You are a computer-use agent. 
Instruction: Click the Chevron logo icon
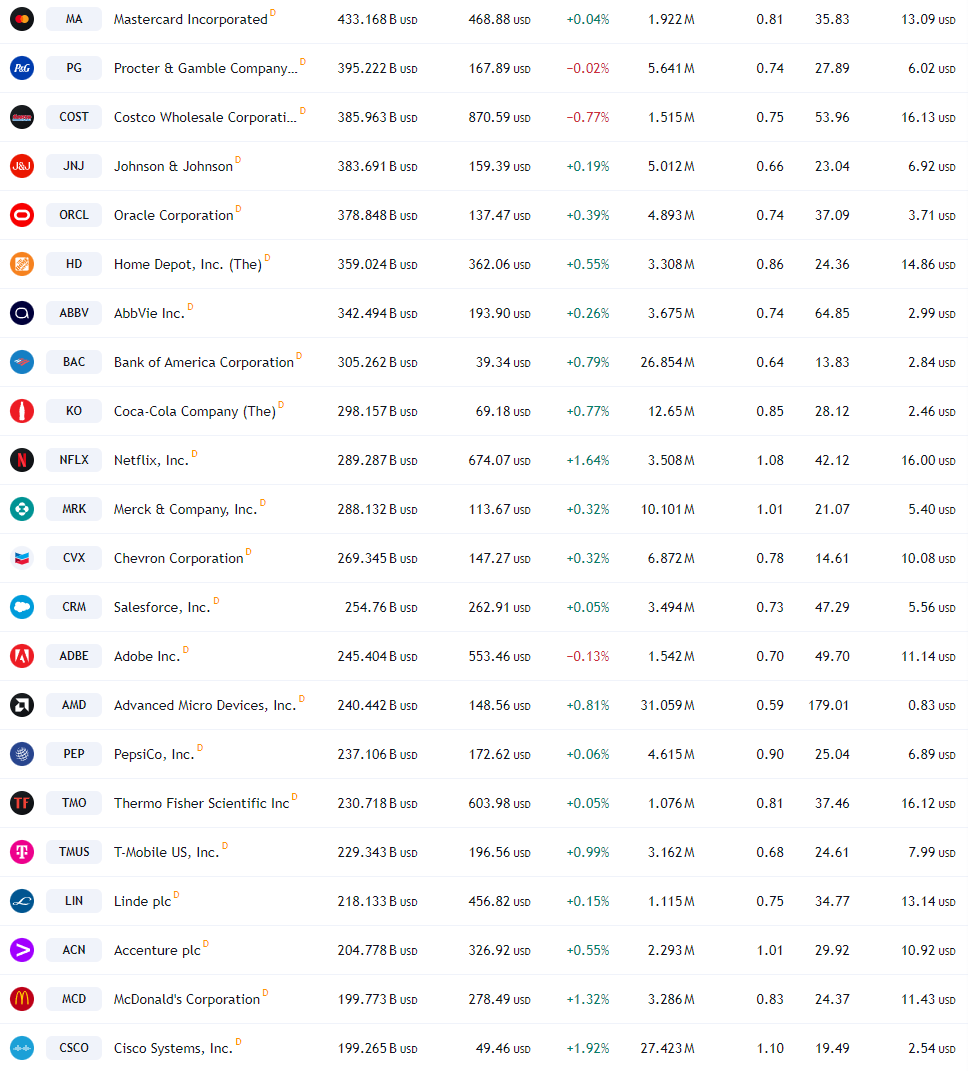coord(22,558)
